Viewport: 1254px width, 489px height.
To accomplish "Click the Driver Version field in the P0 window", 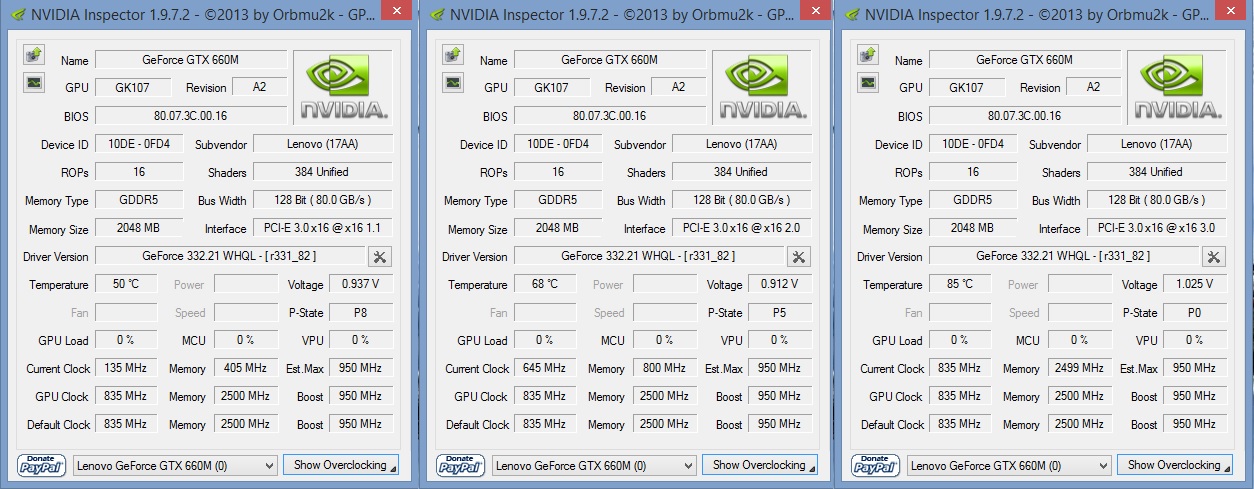I will coord(1063,257).
